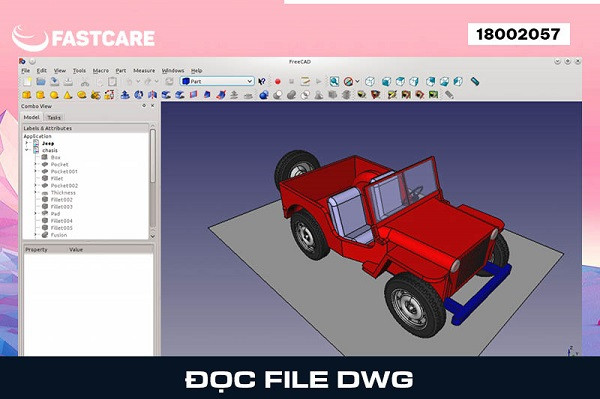Click the Fit All magnifier icon
The height and width of the screenshot is (399, 600).
[334, 81]
